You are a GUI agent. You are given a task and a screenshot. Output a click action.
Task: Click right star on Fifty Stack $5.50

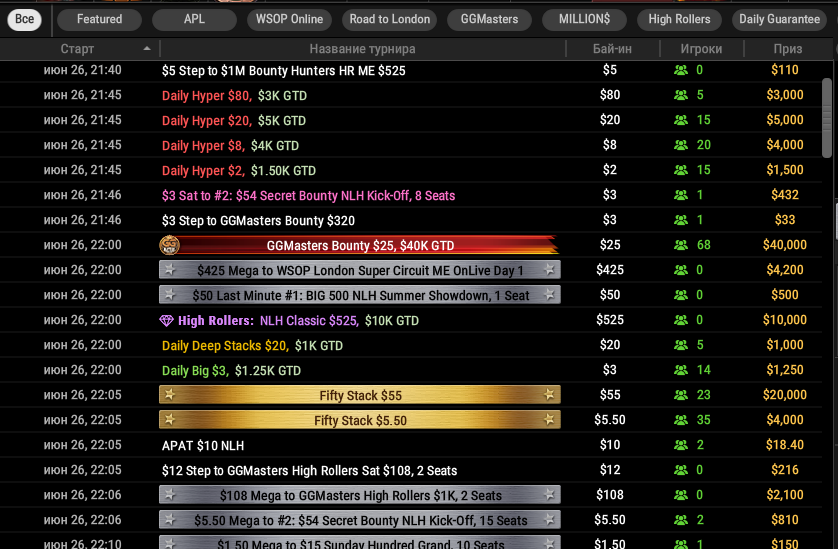549,420
